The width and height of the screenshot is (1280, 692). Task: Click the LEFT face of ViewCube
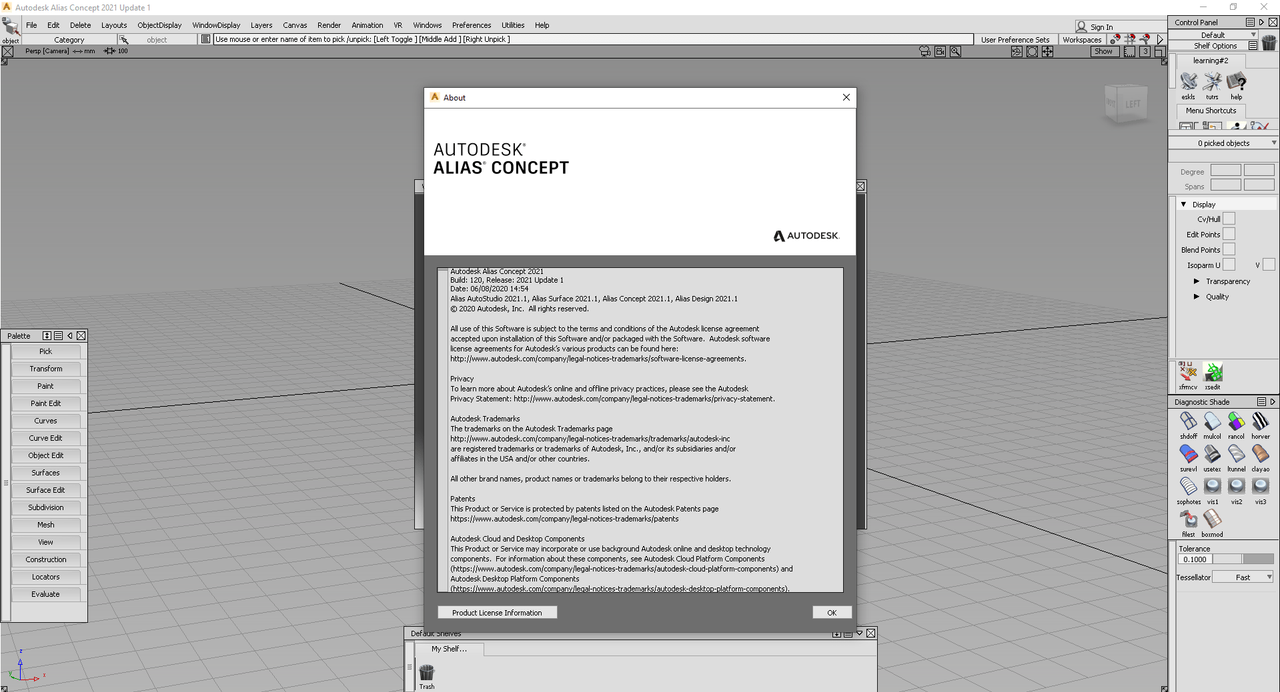1130,104
